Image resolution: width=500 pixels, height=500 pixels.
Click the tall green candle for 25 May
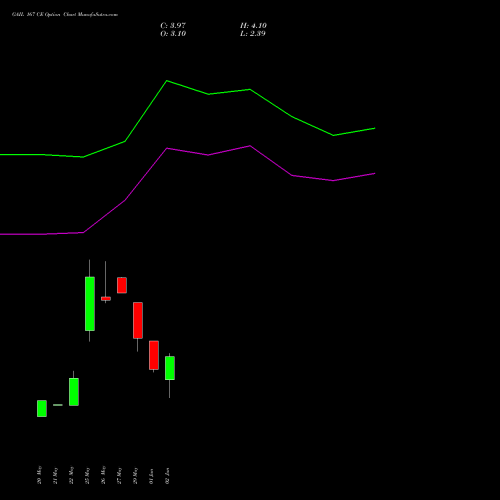pyautogui.click(x=90, y=304)
